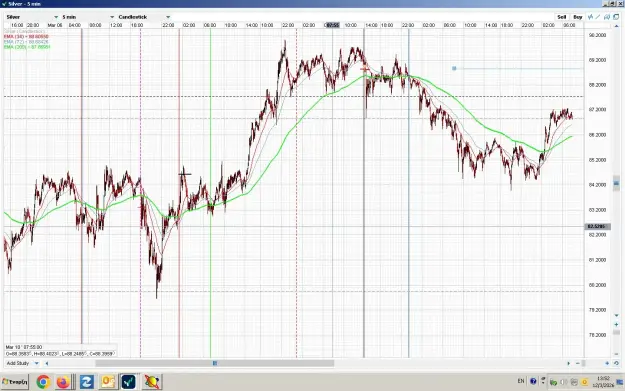
Task: Click the horizontal zoom-in plus icon
Action: (607, 363)
